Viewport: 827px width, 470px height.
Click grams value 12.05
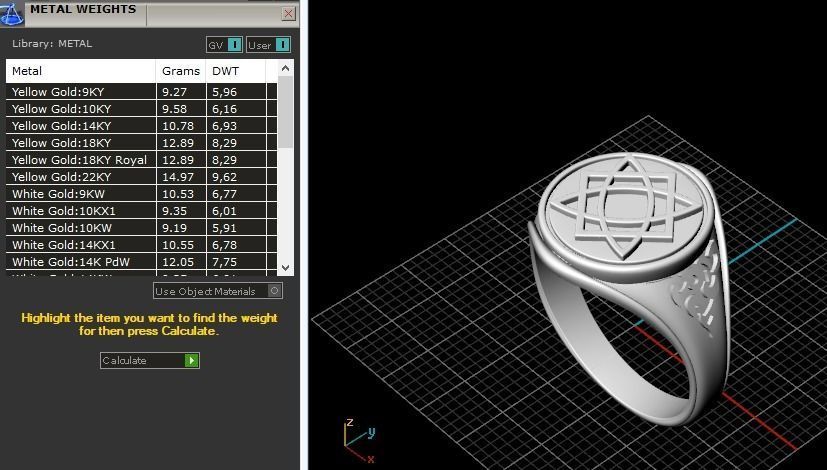coord(178,262)
